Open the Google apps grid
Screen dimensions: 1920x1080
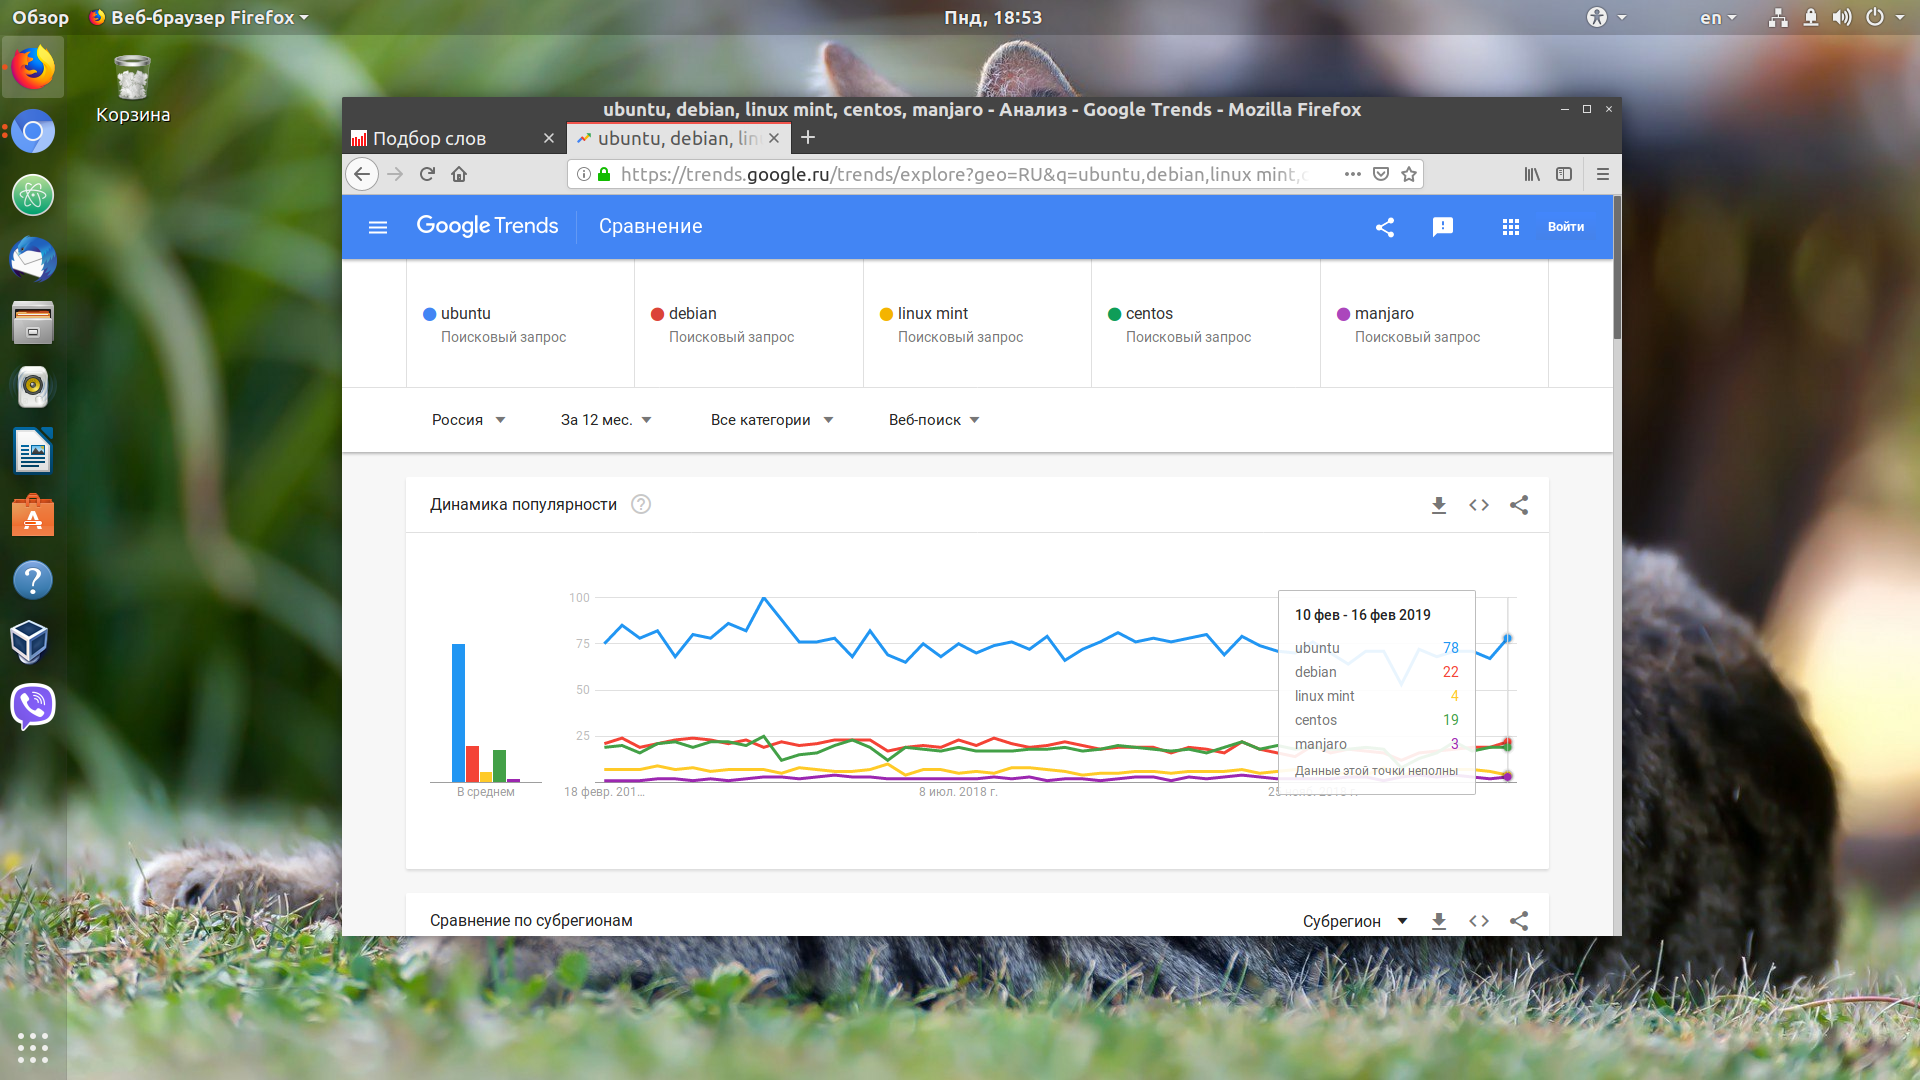[x=1511, y=227]
